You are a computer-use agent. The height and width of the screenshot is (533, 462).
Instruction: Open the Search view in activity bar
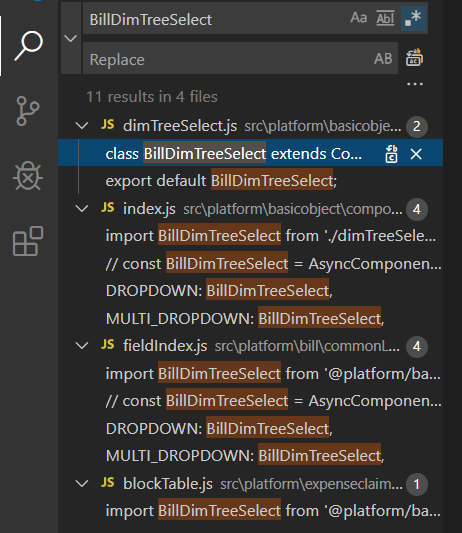point(29,46)
